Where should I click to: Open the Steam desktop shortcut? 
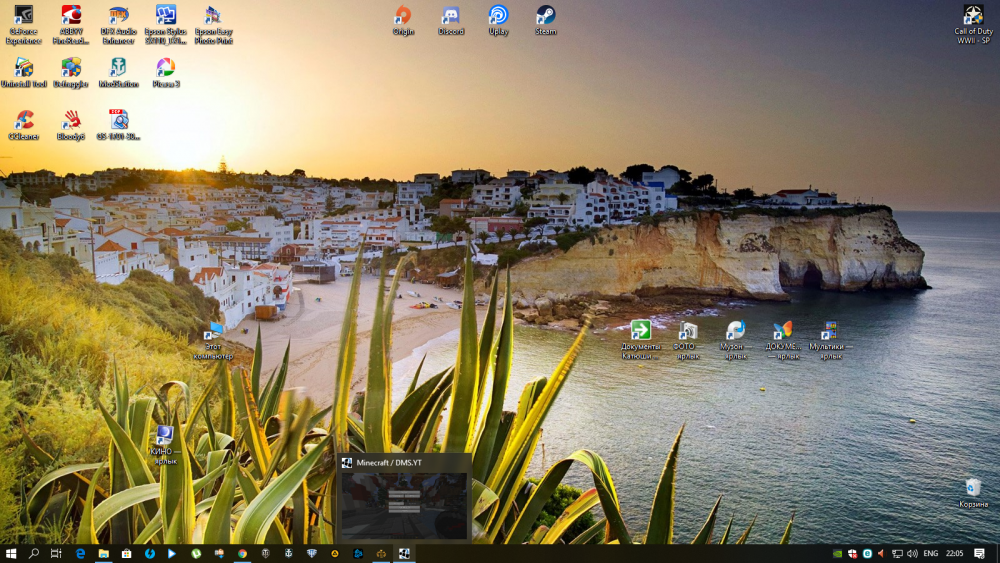(x=545, y=16)
